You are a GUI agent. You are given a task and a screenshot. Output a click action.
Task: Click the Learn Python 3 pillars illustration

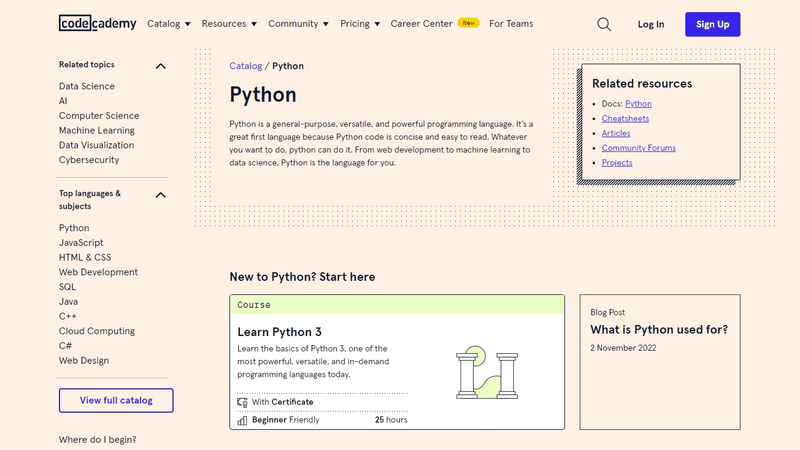point(485,372)
